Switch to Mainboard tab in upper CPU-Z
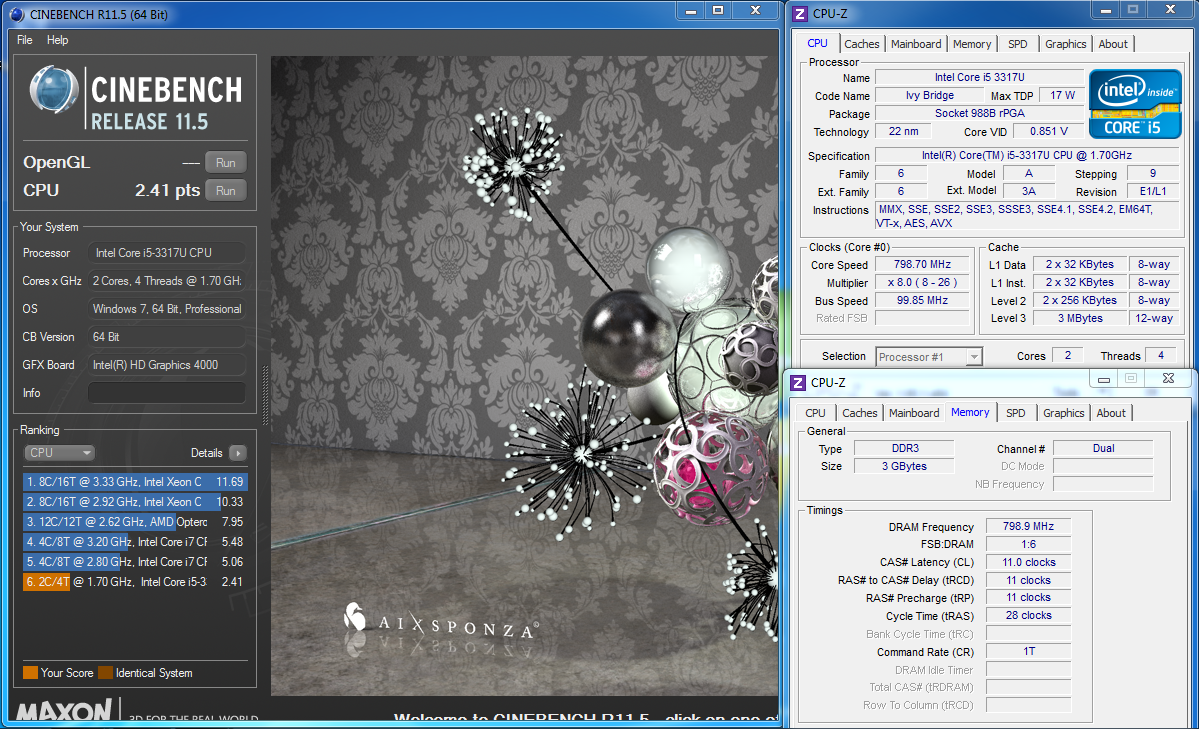Screen dimensions: 1199x729 point(916,44)
